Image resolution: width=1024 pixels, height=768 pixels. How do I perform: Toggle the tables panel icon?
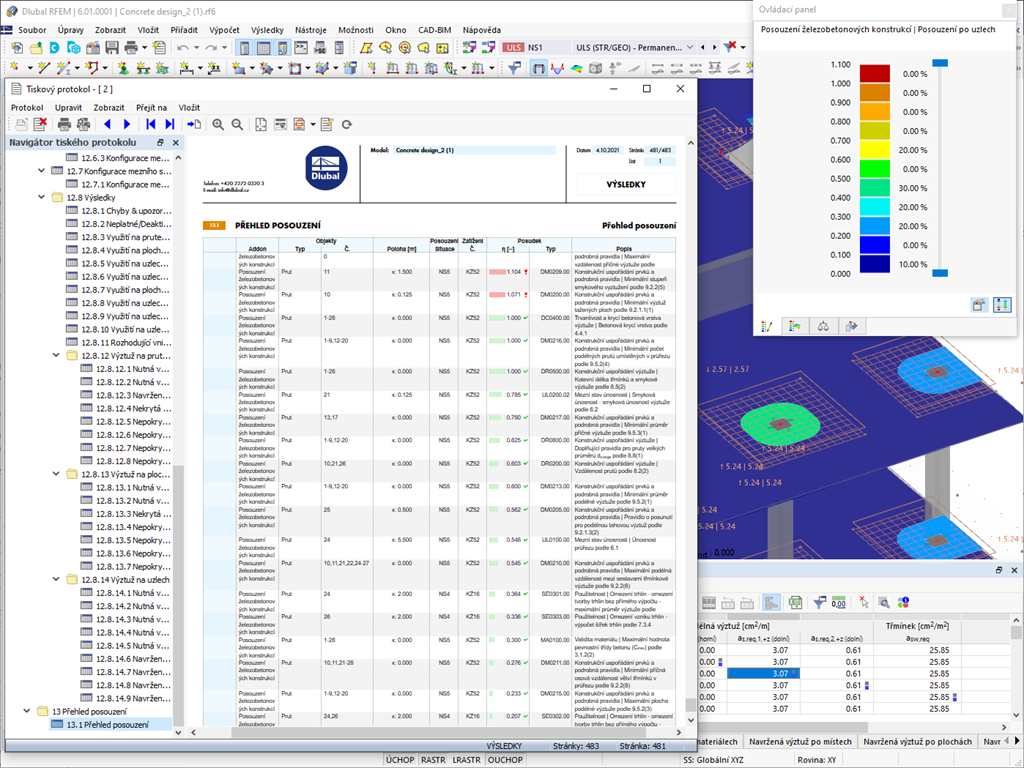pyautogui.click(x=263, y=48)
